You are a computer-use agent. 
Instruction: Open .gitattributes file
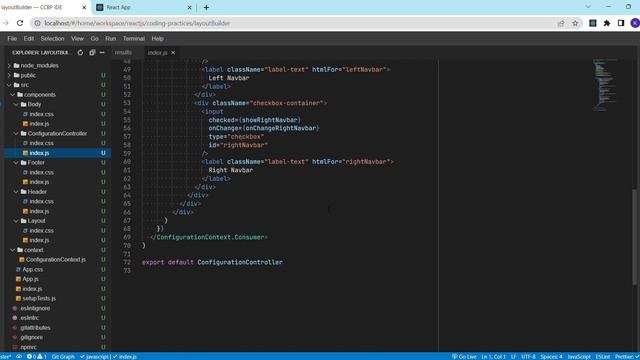35,328
